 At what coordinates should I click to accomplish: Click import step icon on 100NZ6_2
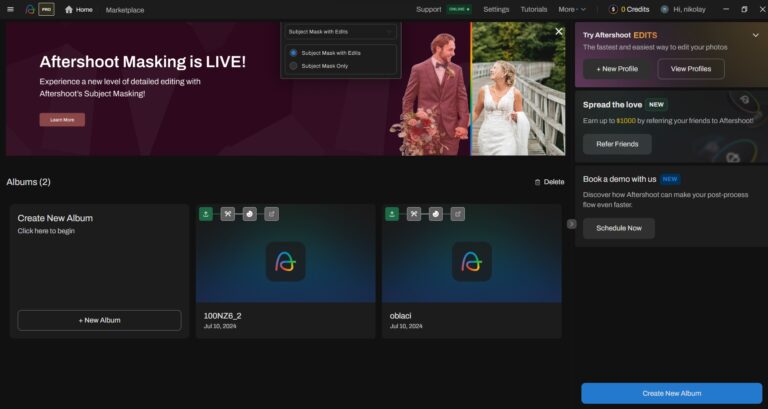click(x=206, y=214)
